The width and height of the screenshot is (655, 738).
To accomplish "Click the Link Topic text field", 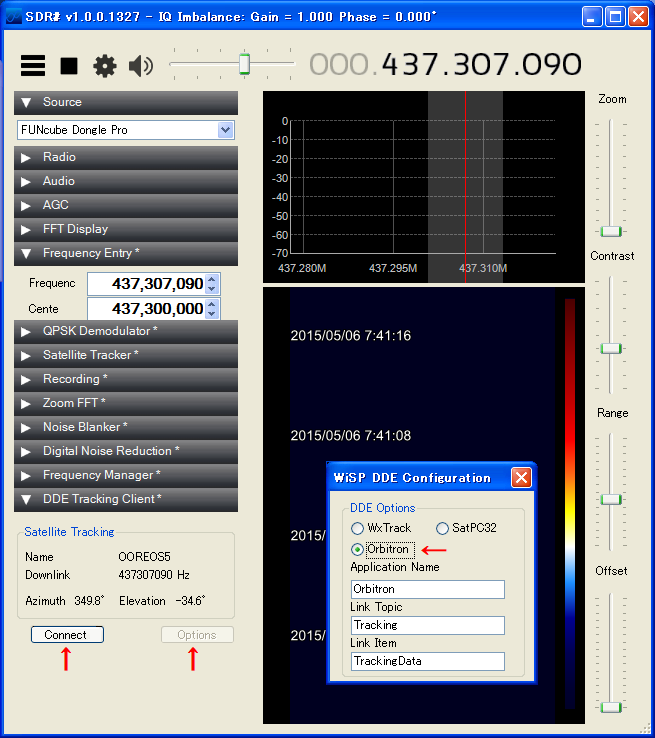I will tap(428, 625).
